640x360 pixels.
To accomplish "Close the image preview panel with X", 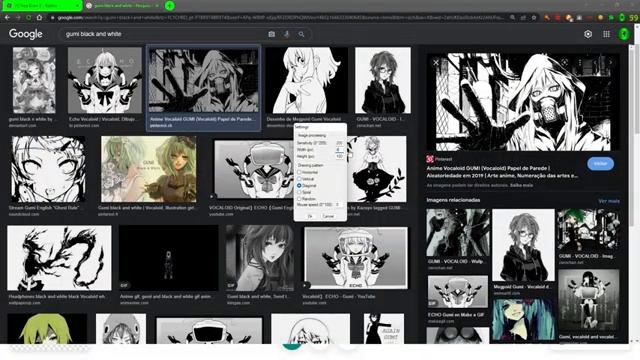I will point(436,62).
